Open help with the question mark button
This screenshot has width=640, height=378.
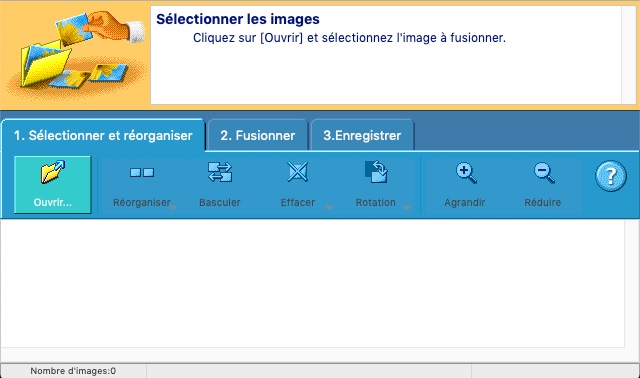point(611,176)
